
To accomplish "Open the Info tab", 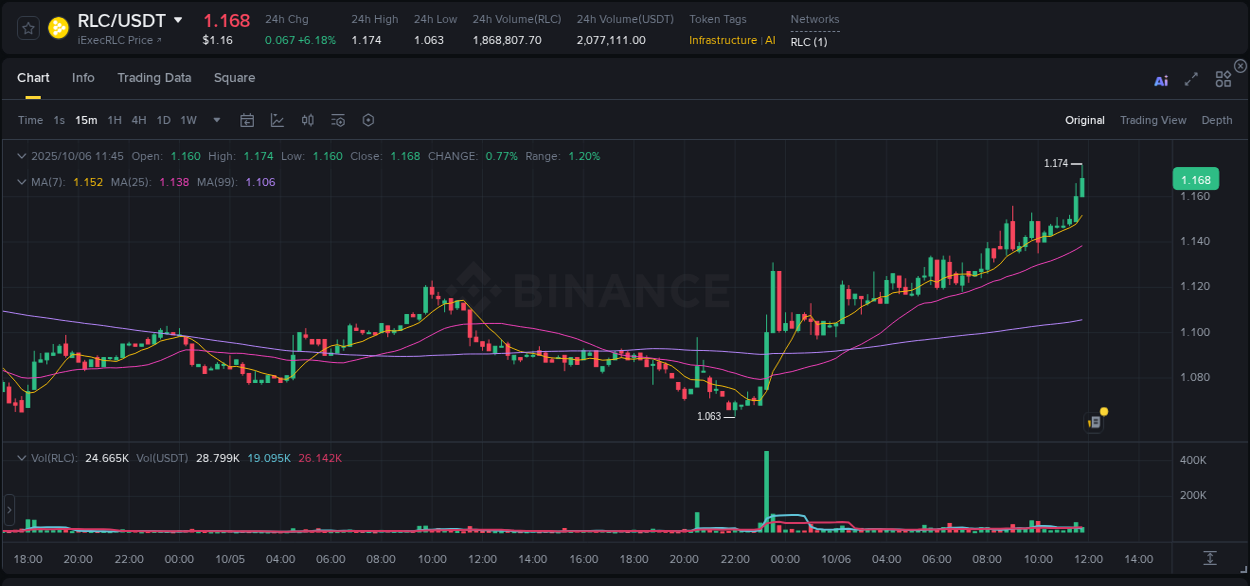I will [83, 77].
